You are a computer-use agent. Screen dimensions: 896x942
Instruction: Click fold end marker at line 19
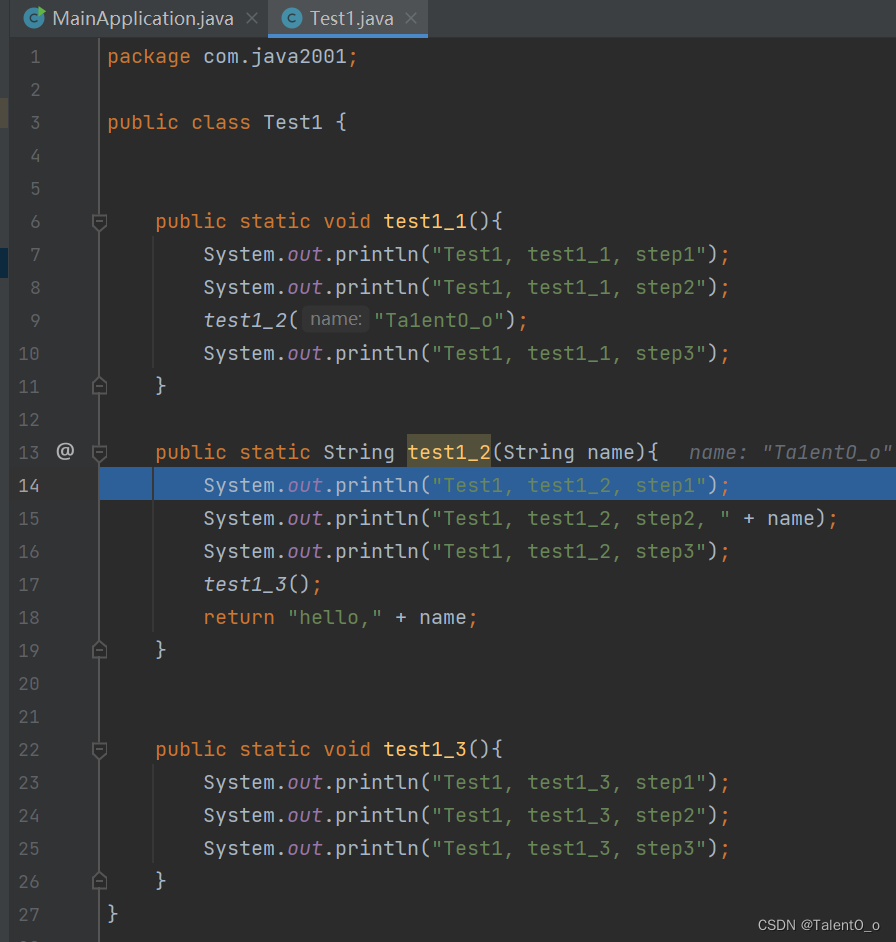[x=100, y=650]
